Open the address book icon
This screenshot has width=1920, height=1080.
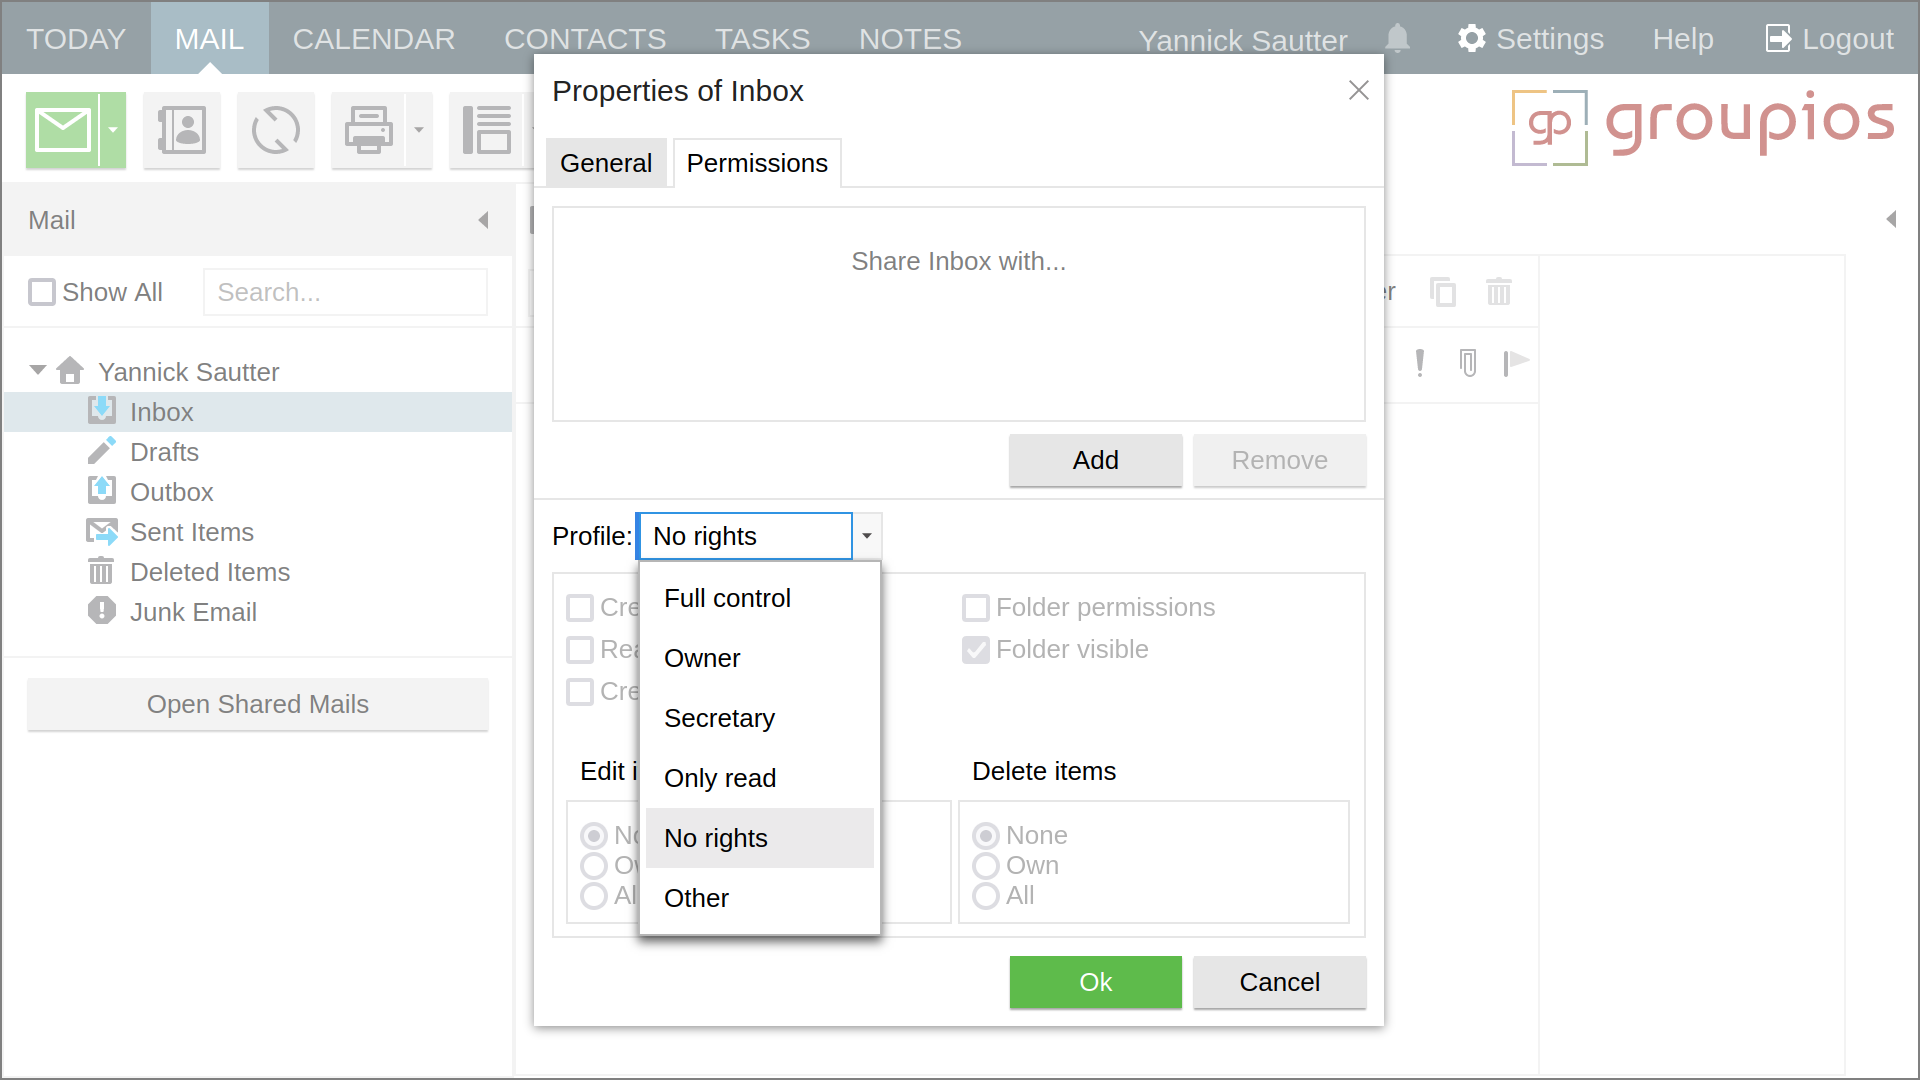(x=181, y=130)
